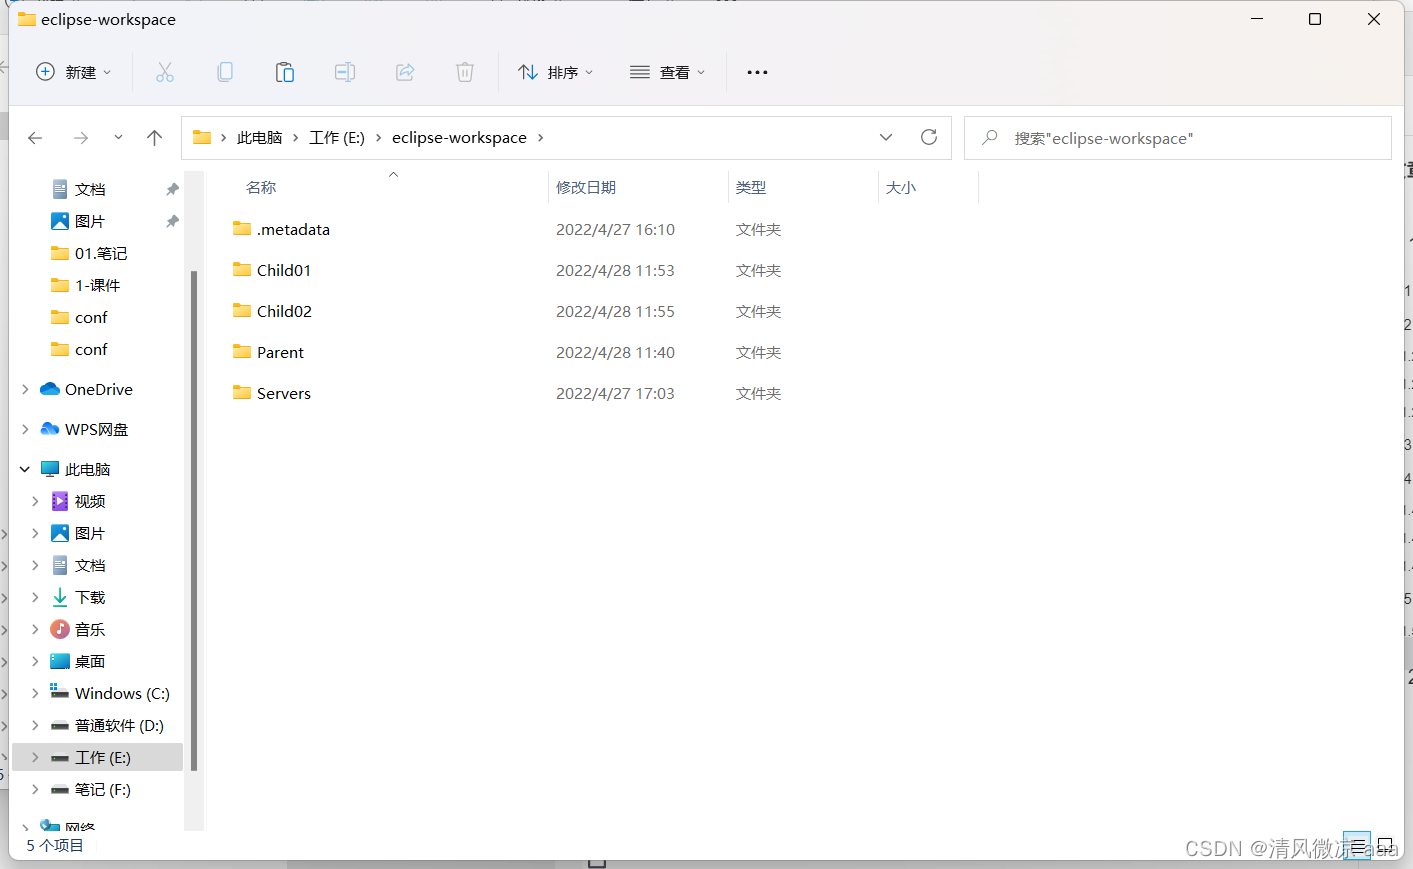Expand the OneDrive tree node

[x=25, y=389]
